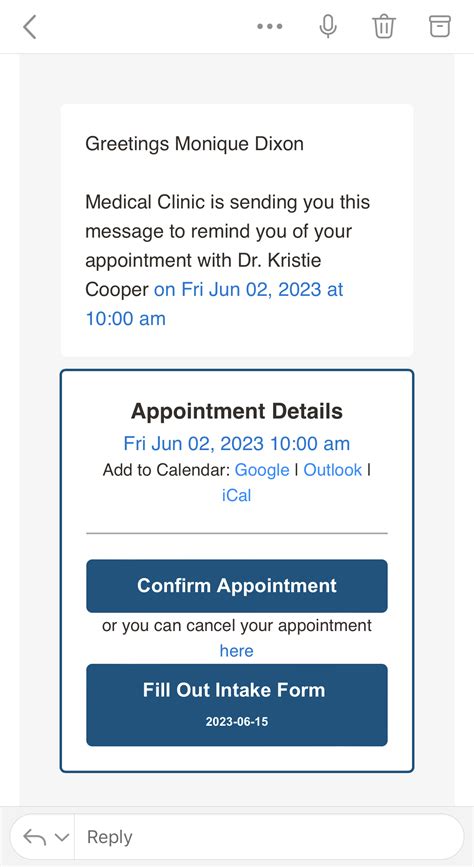The width and height of the screenshot is (474, 867).
Task: Open the three-dot more options menu
Action: coord(270,26)
